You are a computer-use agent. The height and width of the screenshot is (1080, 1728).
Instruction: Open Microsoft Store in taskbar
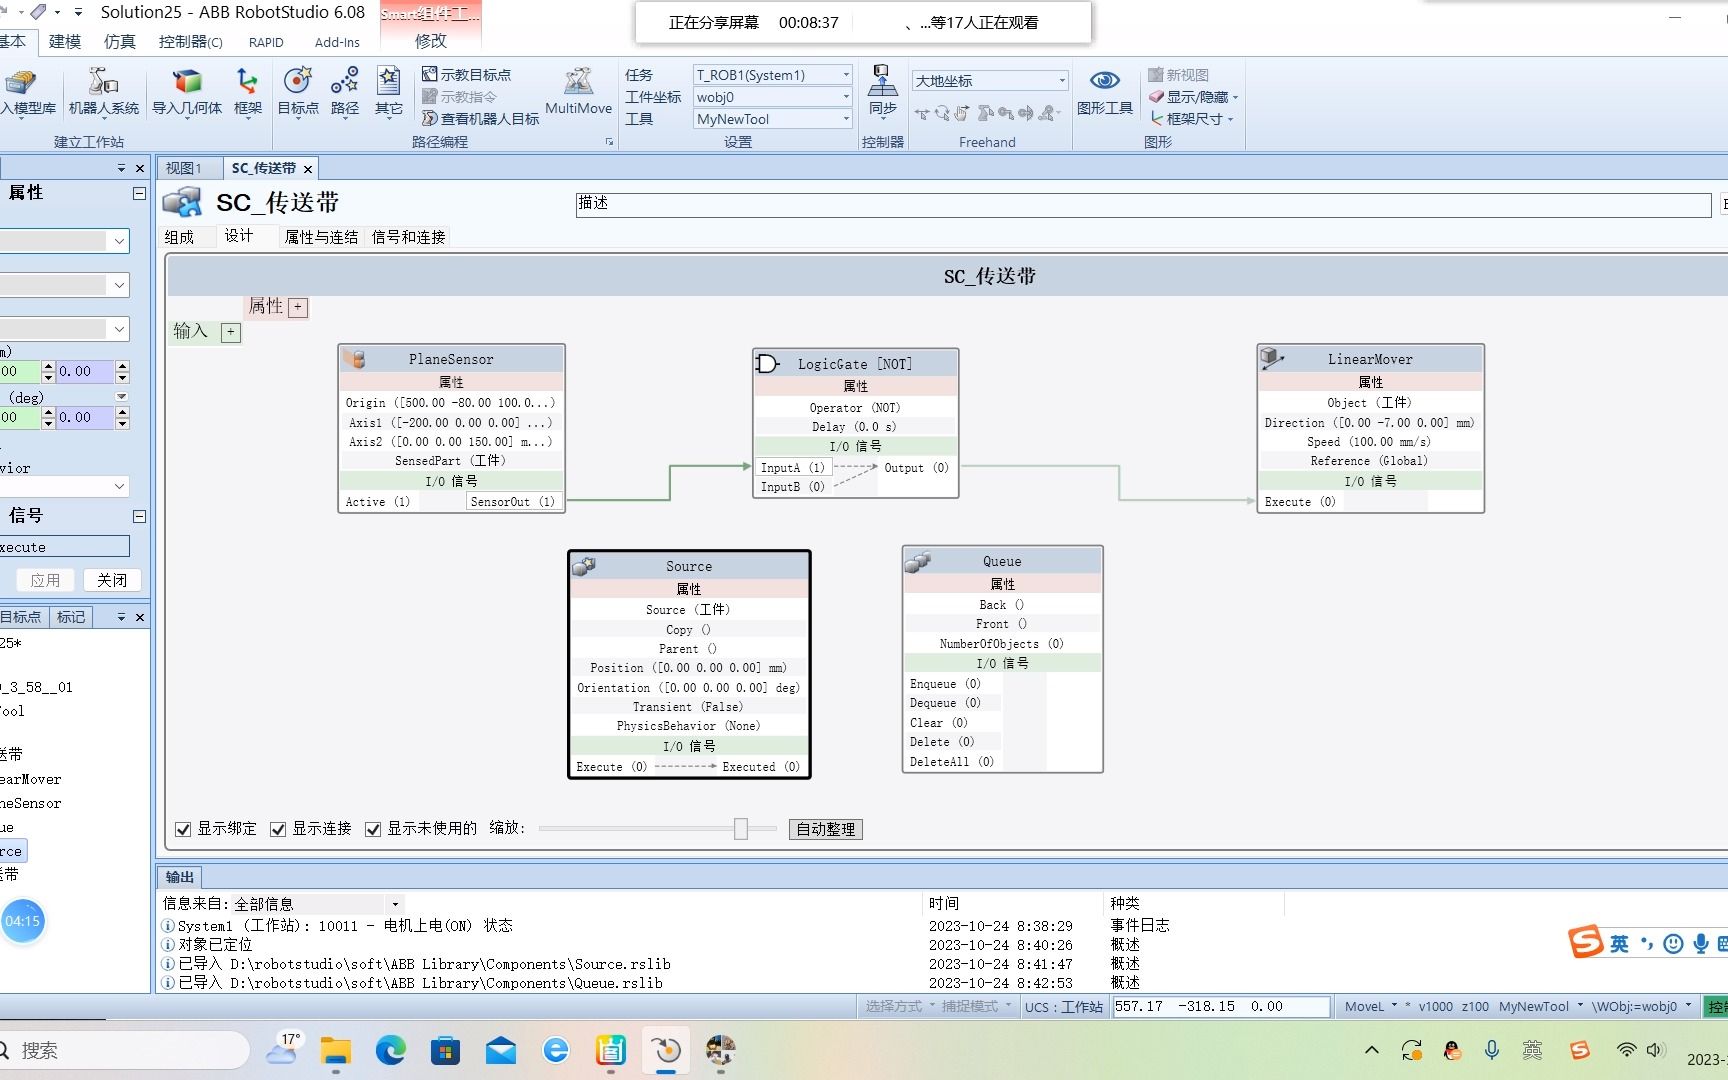(446, 1050)
